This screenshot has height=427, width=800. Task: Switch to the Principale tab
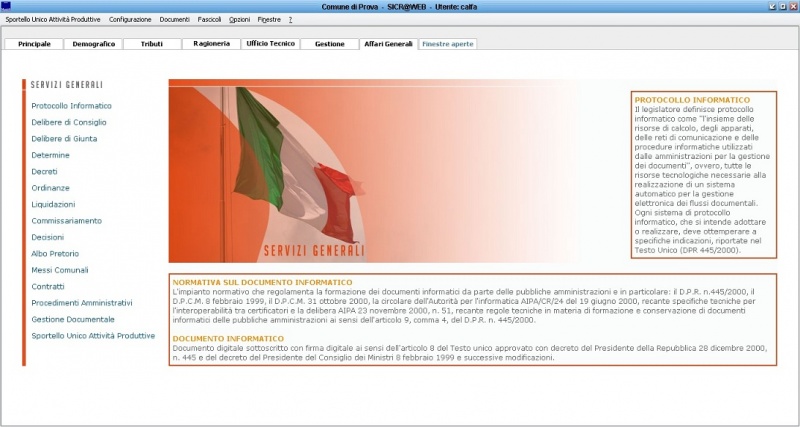pyautogui.click(x=34, y=44)
